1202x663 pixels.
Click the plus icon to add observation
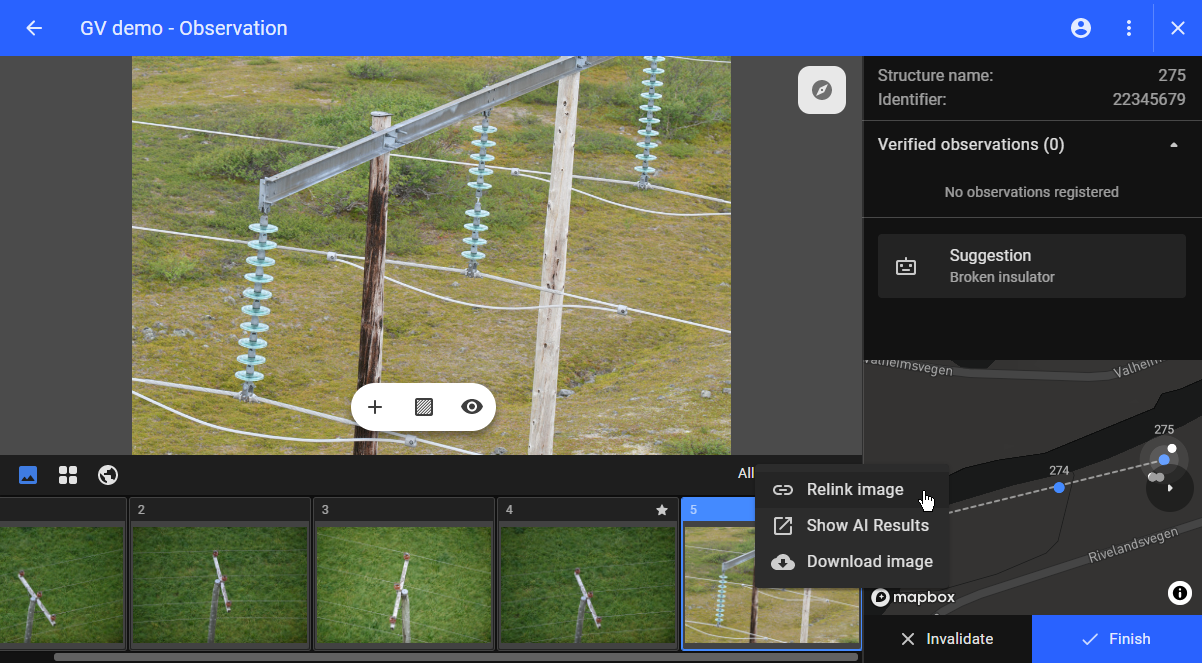coord(375,407)
